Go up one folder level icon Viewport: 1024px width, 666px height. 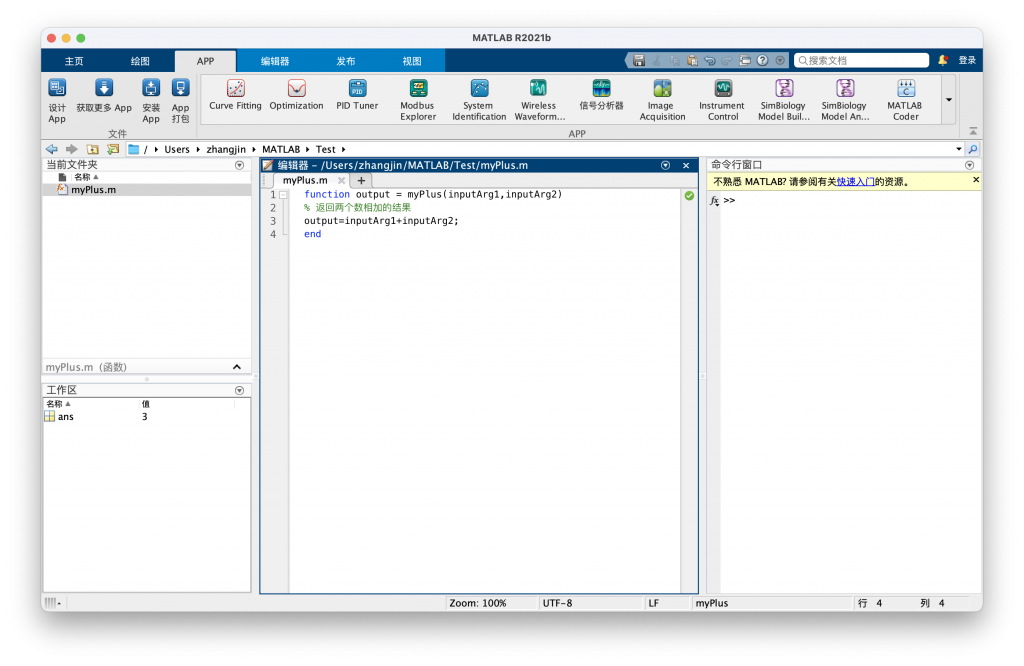93,150
